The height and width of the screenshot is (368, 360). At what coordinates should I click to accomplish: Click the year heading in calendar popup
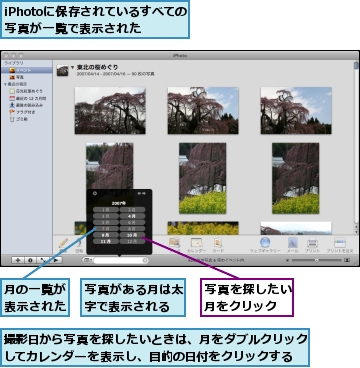tap(119, 203)
